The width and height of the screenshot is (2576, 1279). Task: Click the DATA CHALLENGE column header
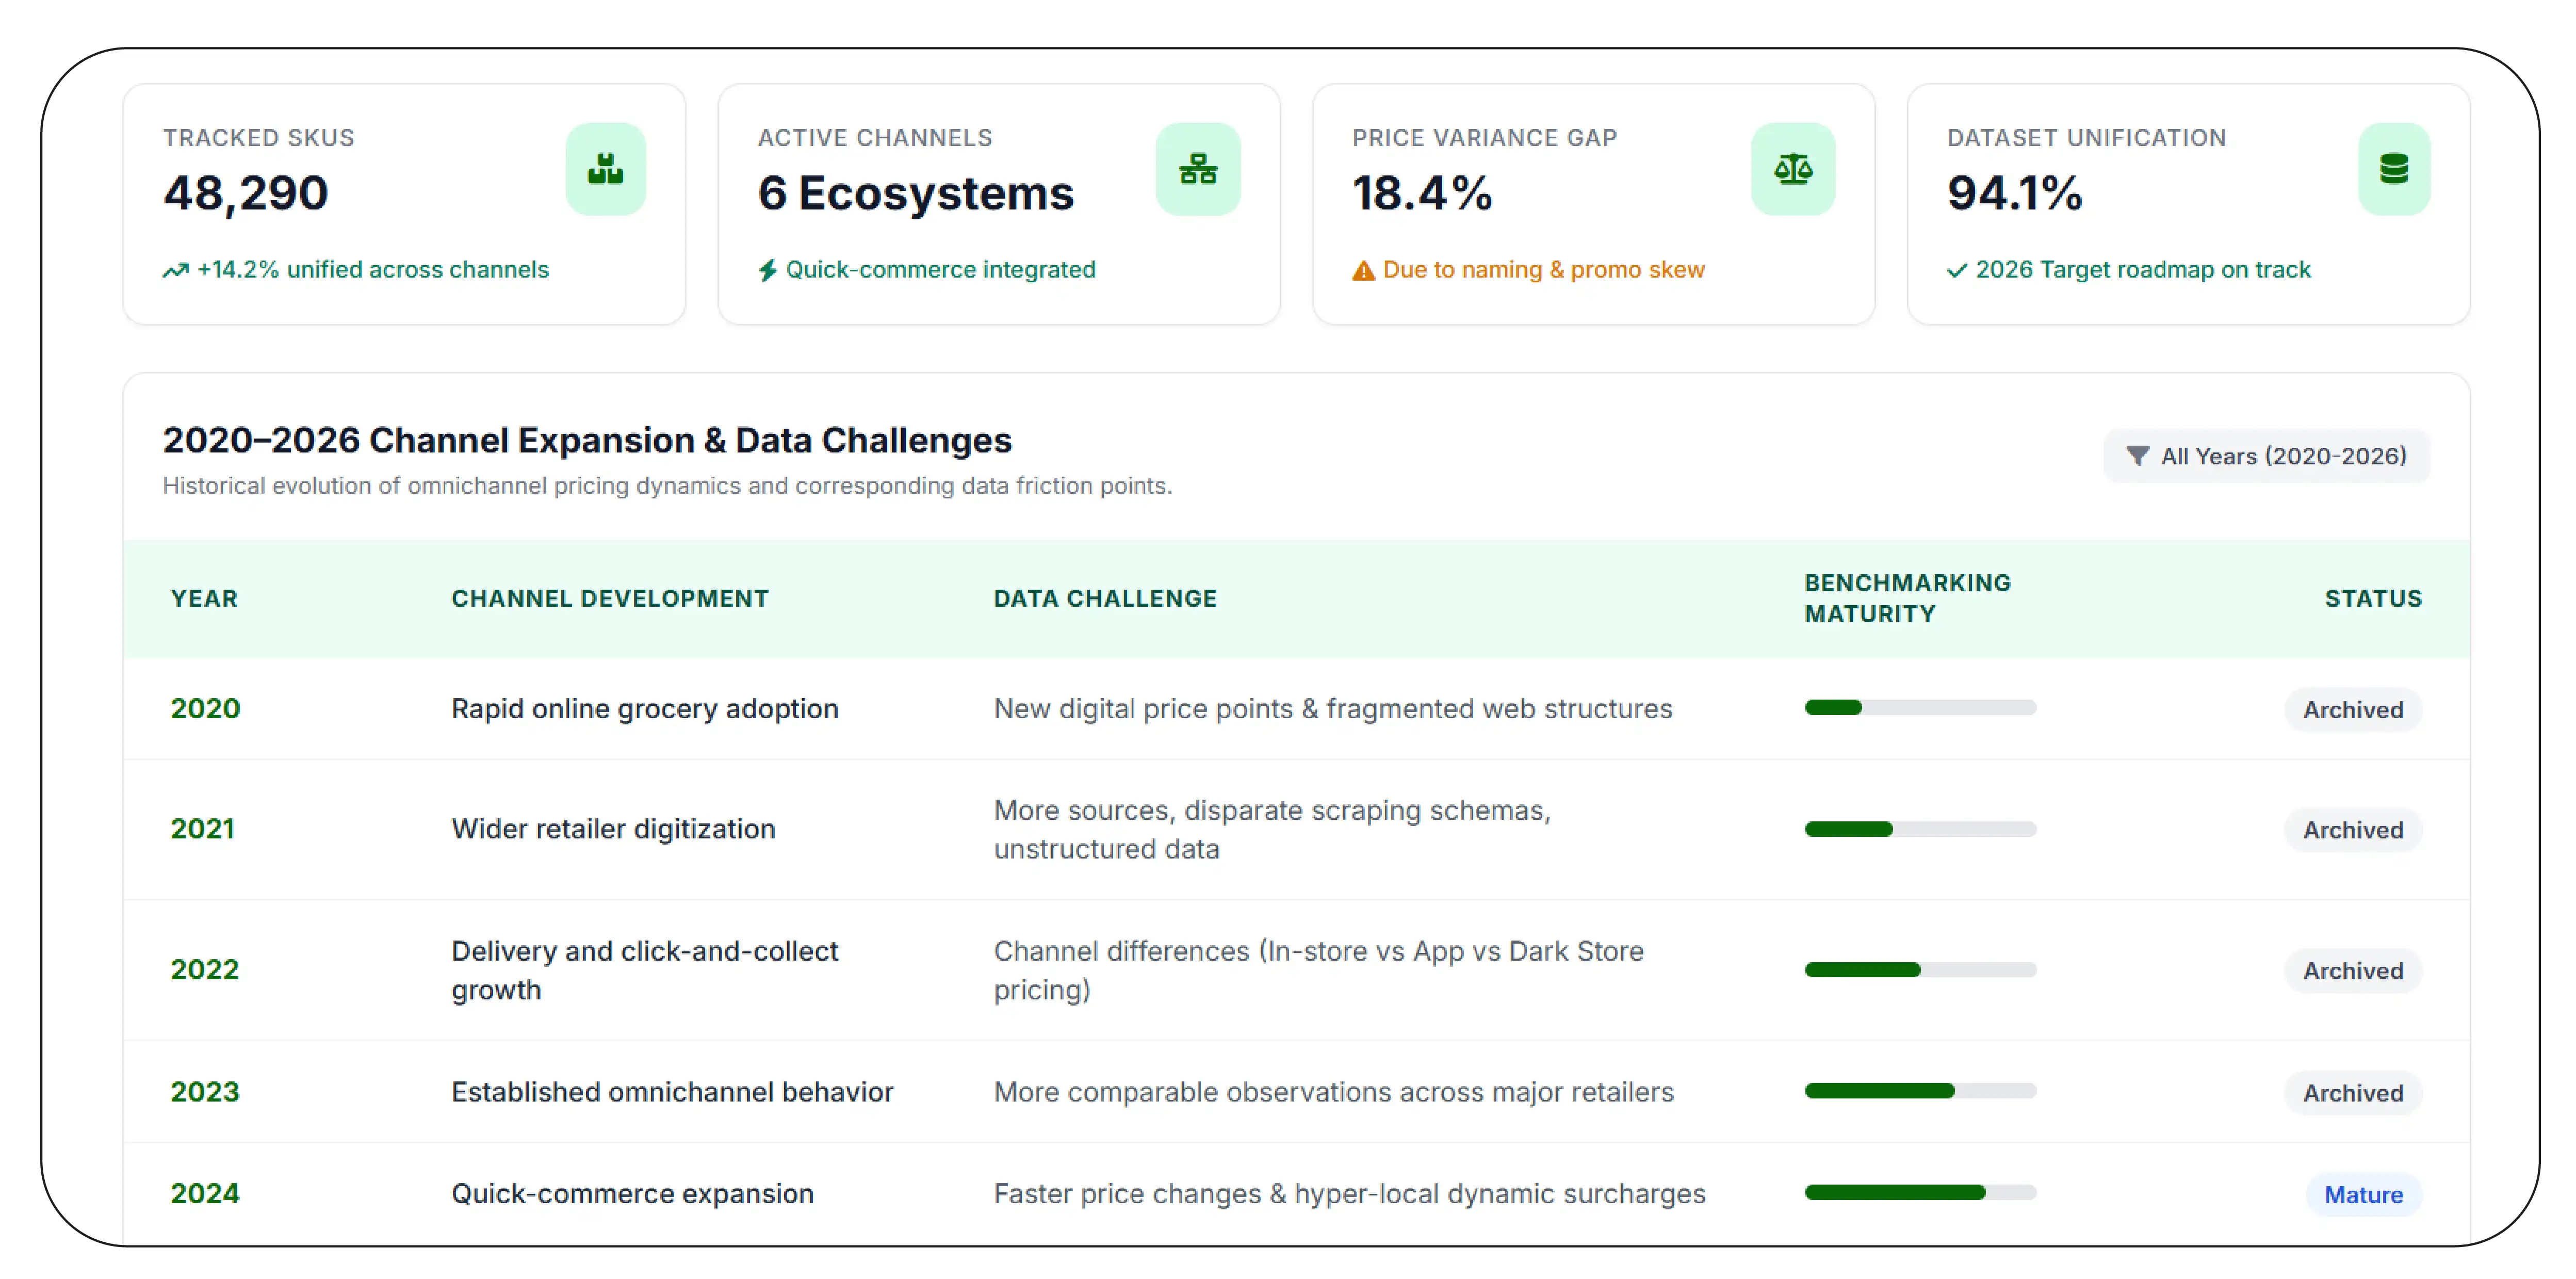1105,599
